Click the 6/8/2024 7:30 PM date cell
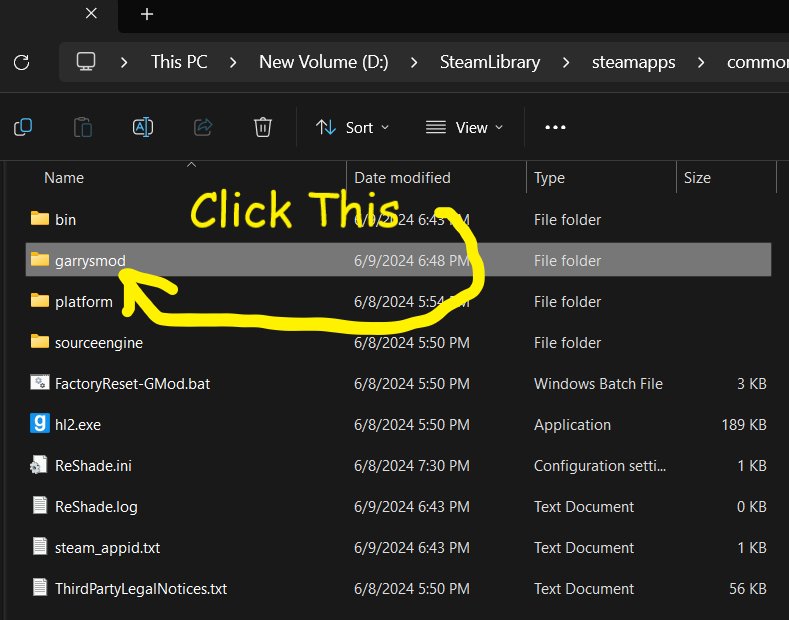Image resolution: width=789 pixels, height=620 pixels. 412,466
